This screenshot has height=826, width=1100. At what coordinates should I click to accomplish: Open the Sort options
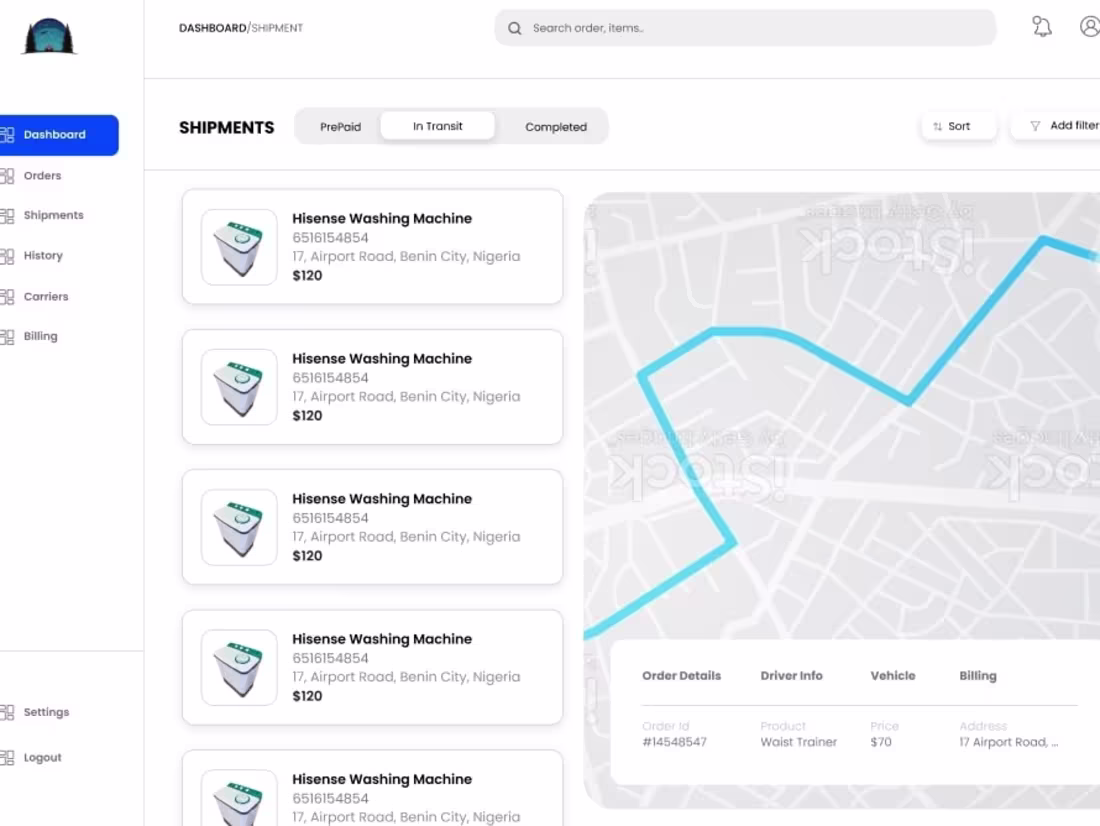pos(958,125)
